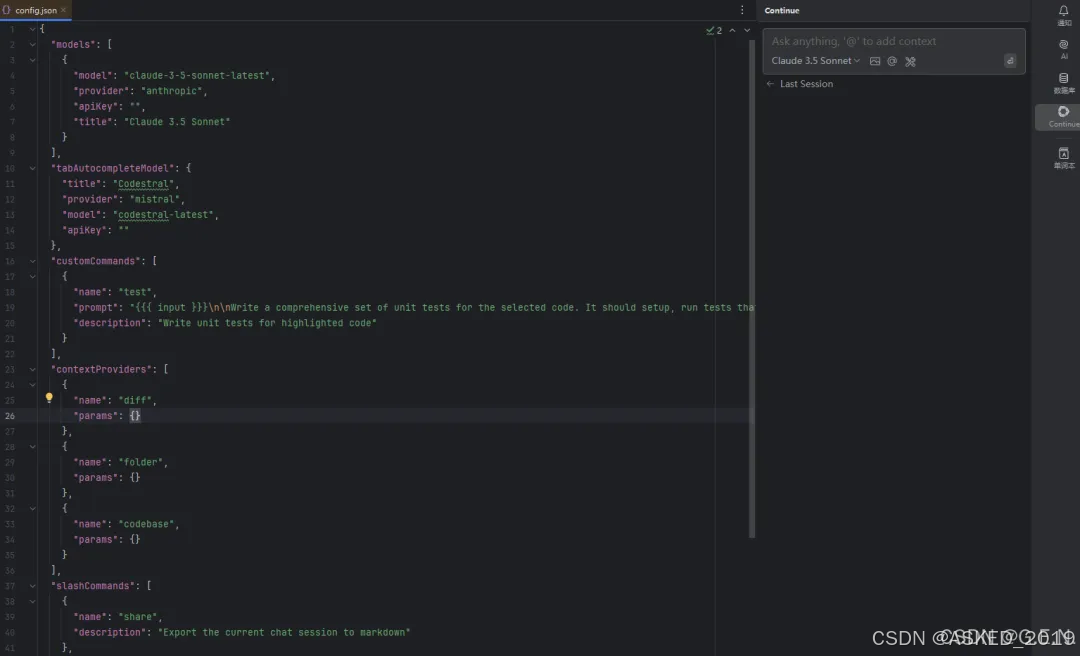Click the yellow light bulb intention icon
Screen dimensions: 1080x656
[49, 398]
